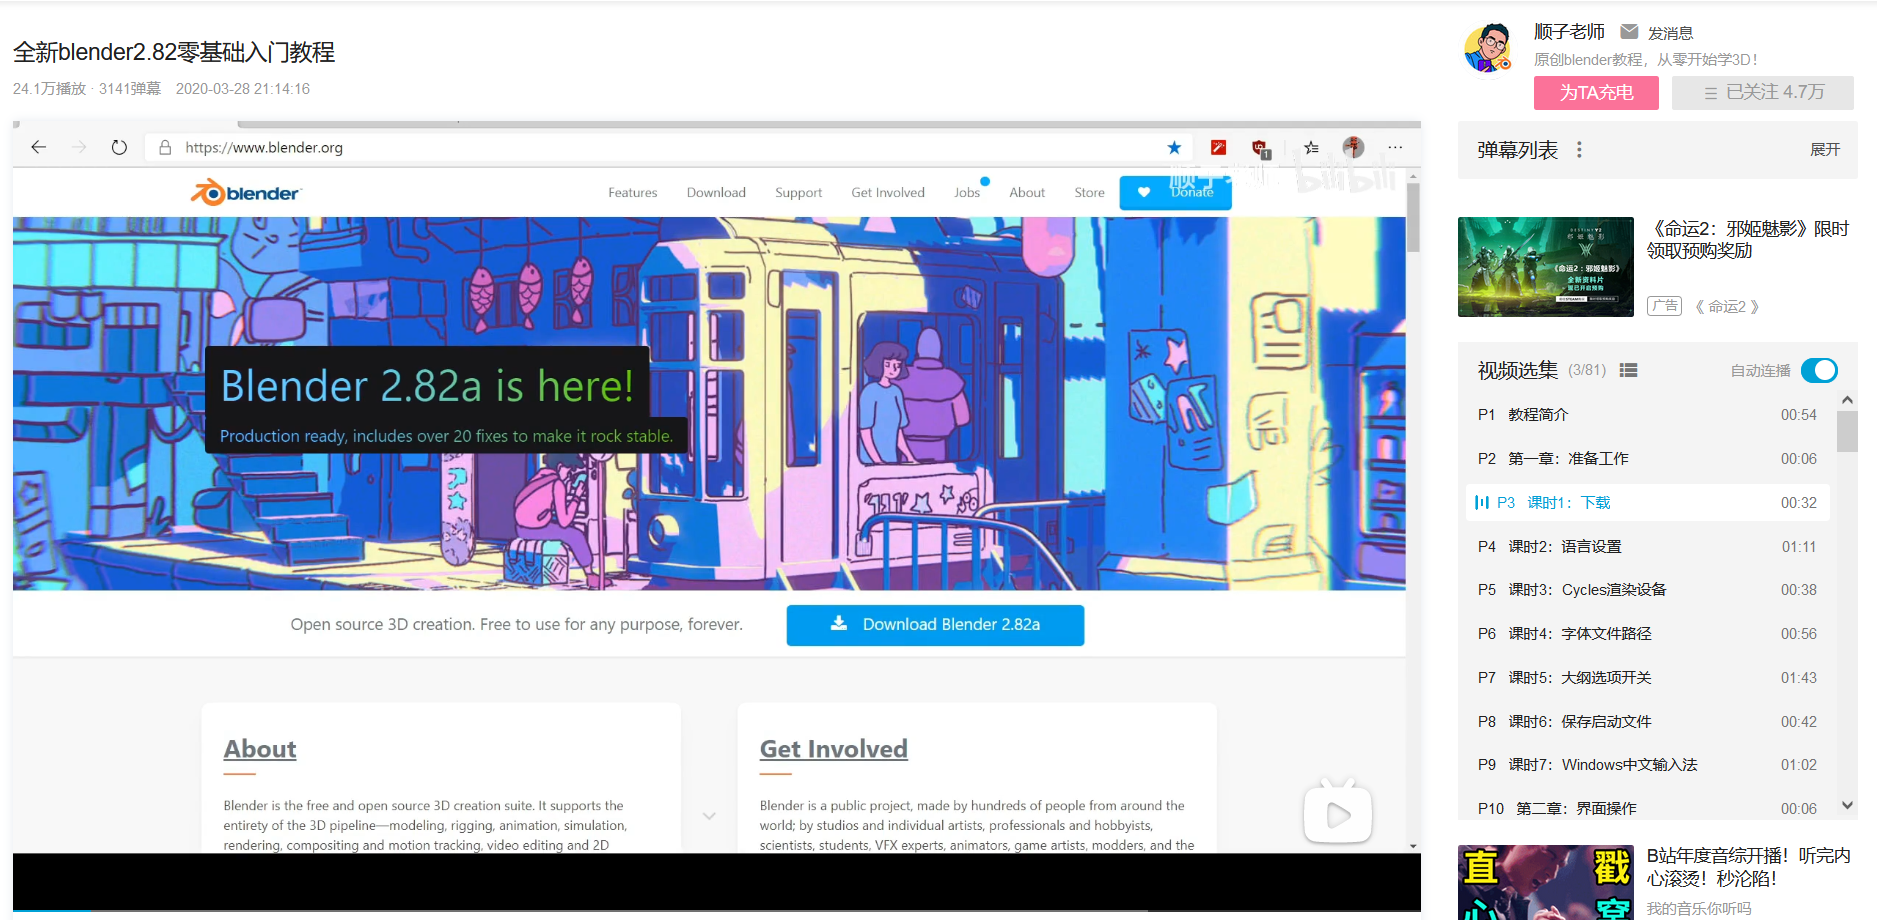
Task: Expand the chevron between About and Get Involved
Action: (x=709, y=816)
